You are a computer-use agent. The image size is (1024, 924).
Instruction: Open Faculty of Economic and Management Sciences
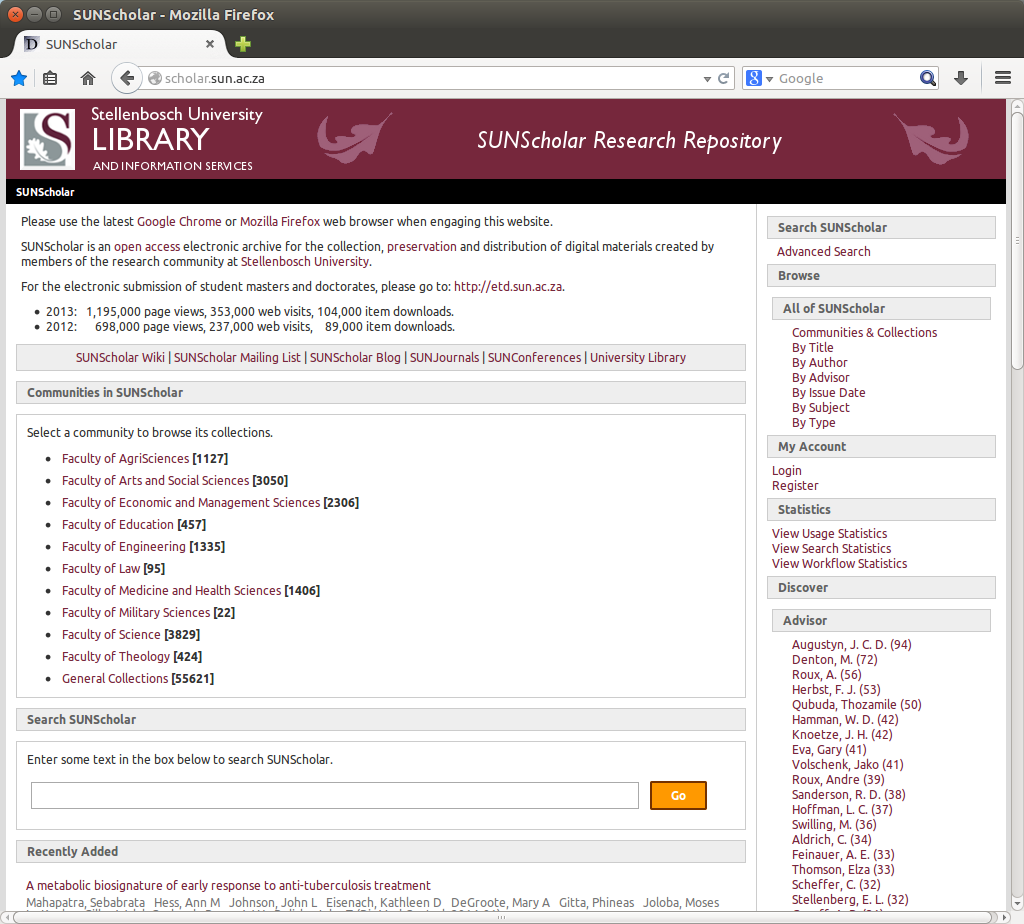tap(191, 502)
